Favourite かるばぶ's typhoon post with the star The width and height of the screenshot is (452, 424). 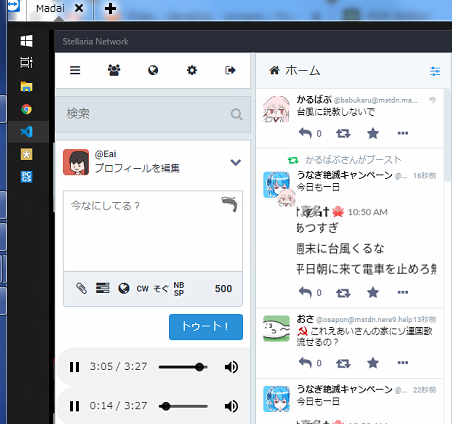(373, 134)
